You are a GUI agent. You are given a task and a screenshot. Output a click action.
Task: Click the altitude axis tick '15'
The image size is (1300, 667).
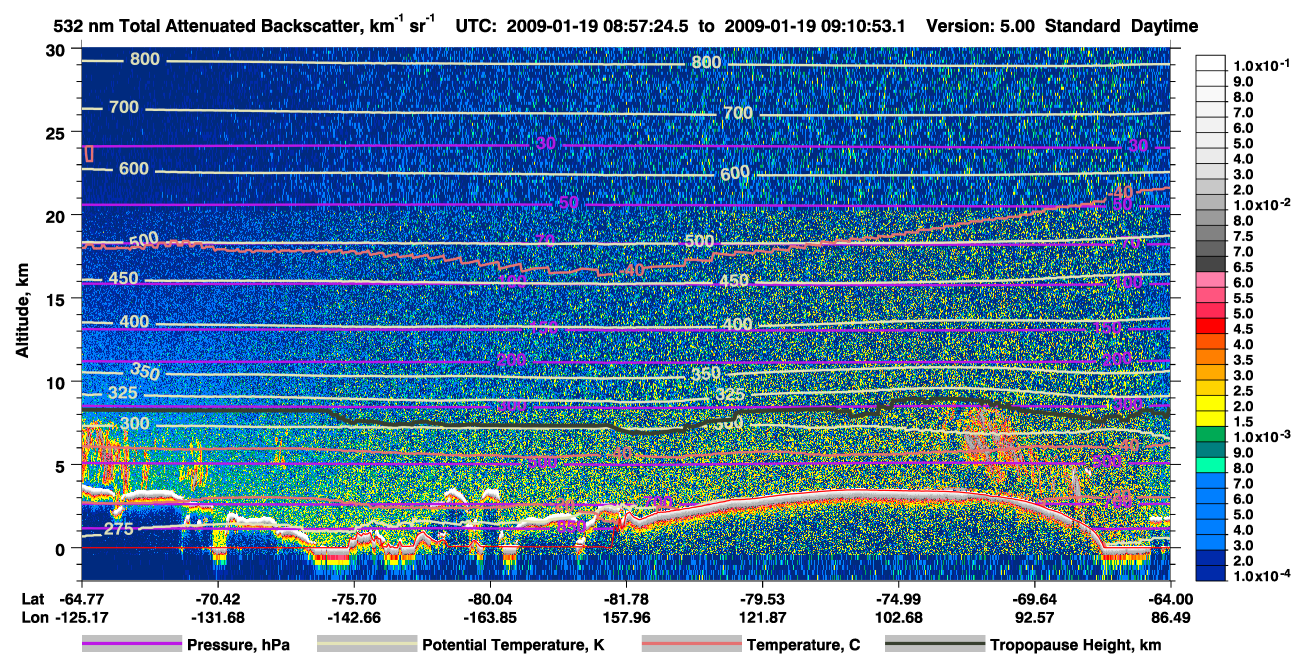[x=58, y=299]
